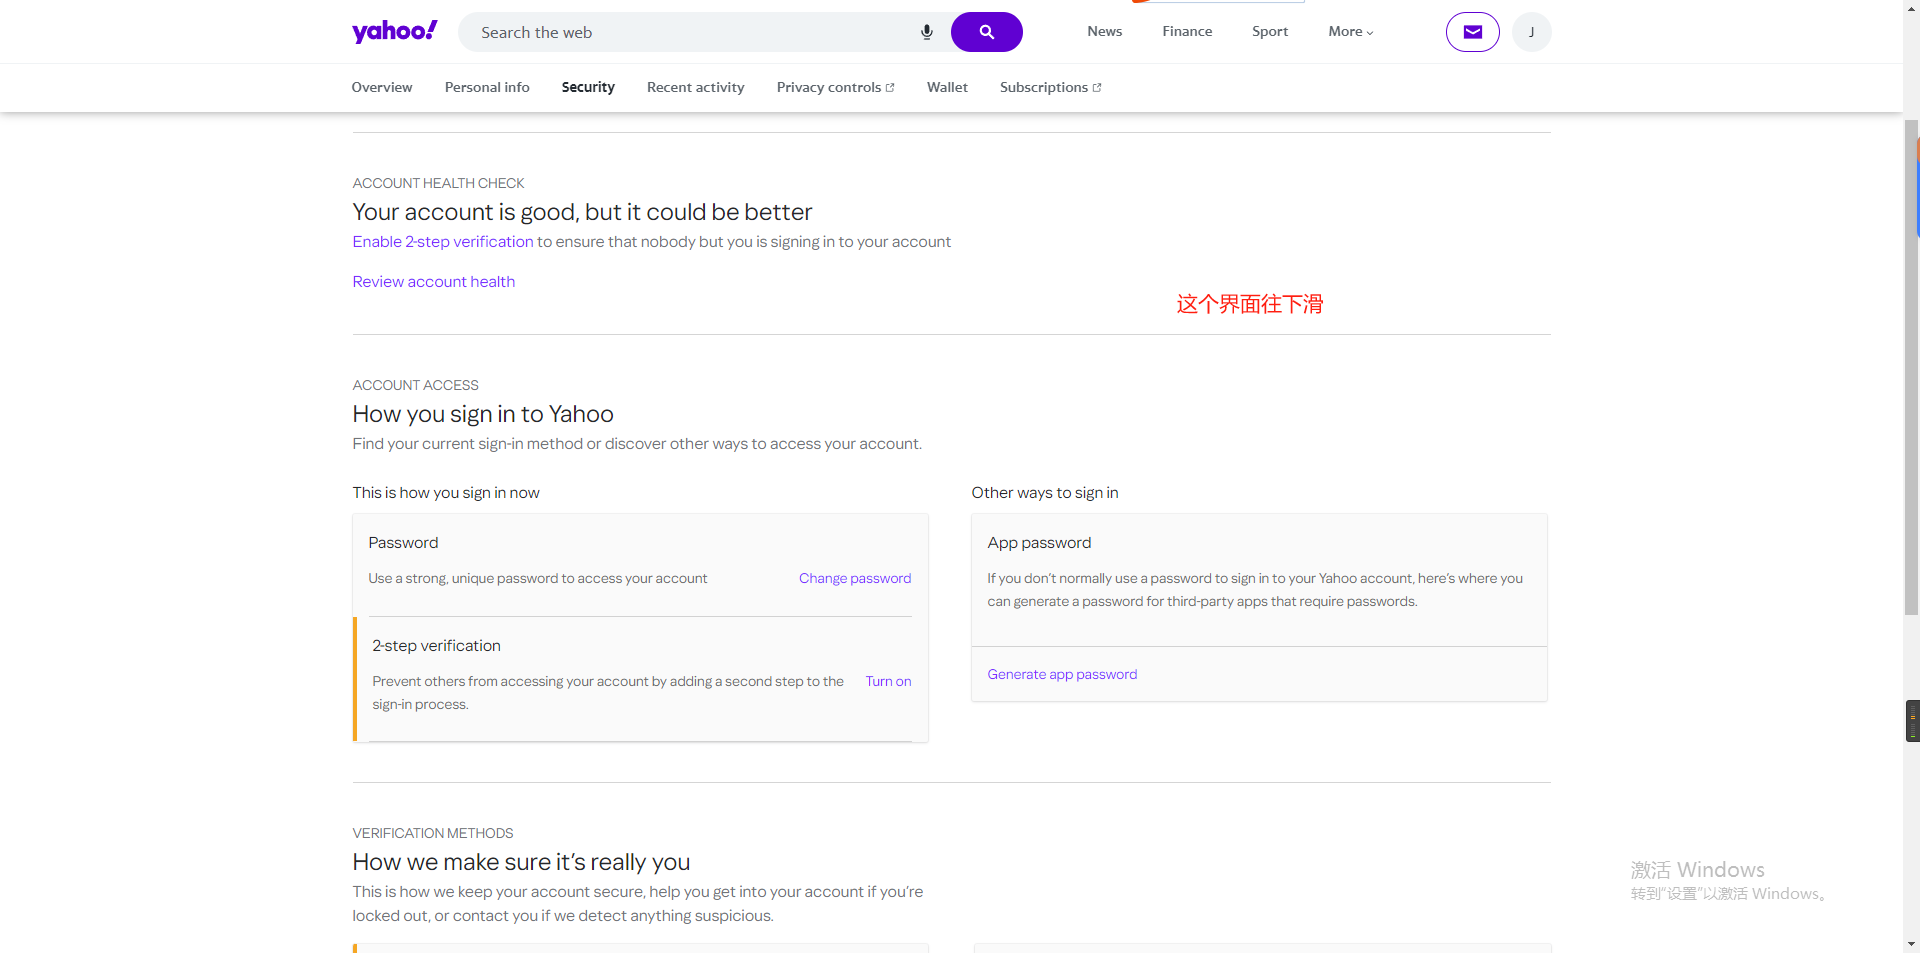This screenshot has height=953, width=1920.
Task: Open the News link
Action: click(1104, 31)
